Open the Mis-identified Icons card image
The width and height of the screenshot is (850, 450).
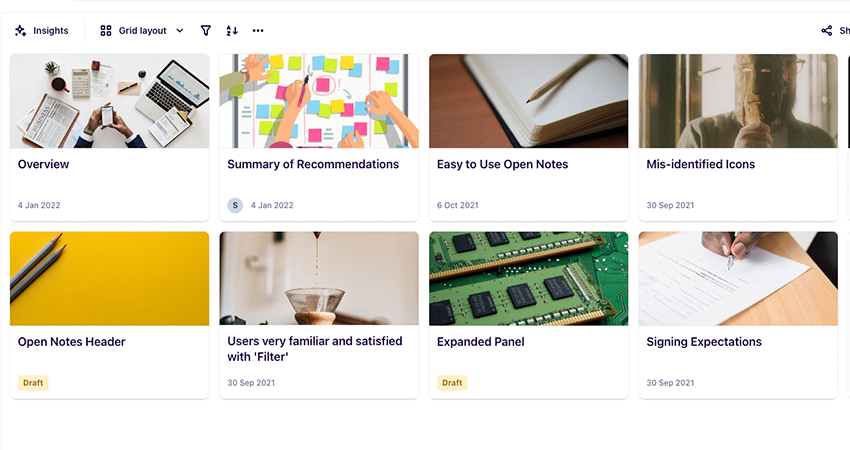click(738, 101)
